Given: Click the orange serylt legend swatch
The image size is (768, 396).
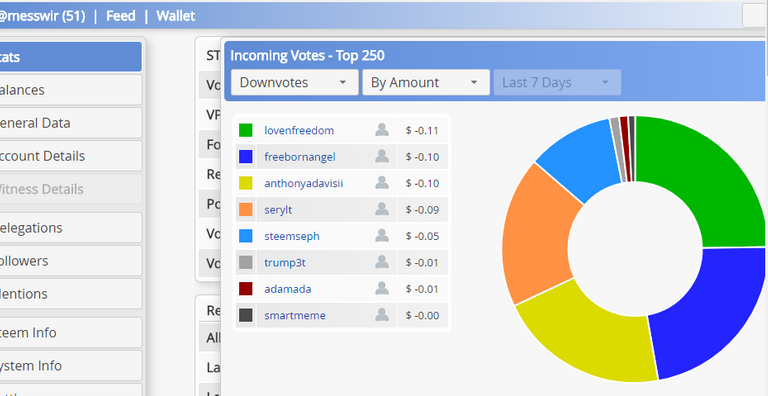Looking at the screenshot, I should (245, 210).
